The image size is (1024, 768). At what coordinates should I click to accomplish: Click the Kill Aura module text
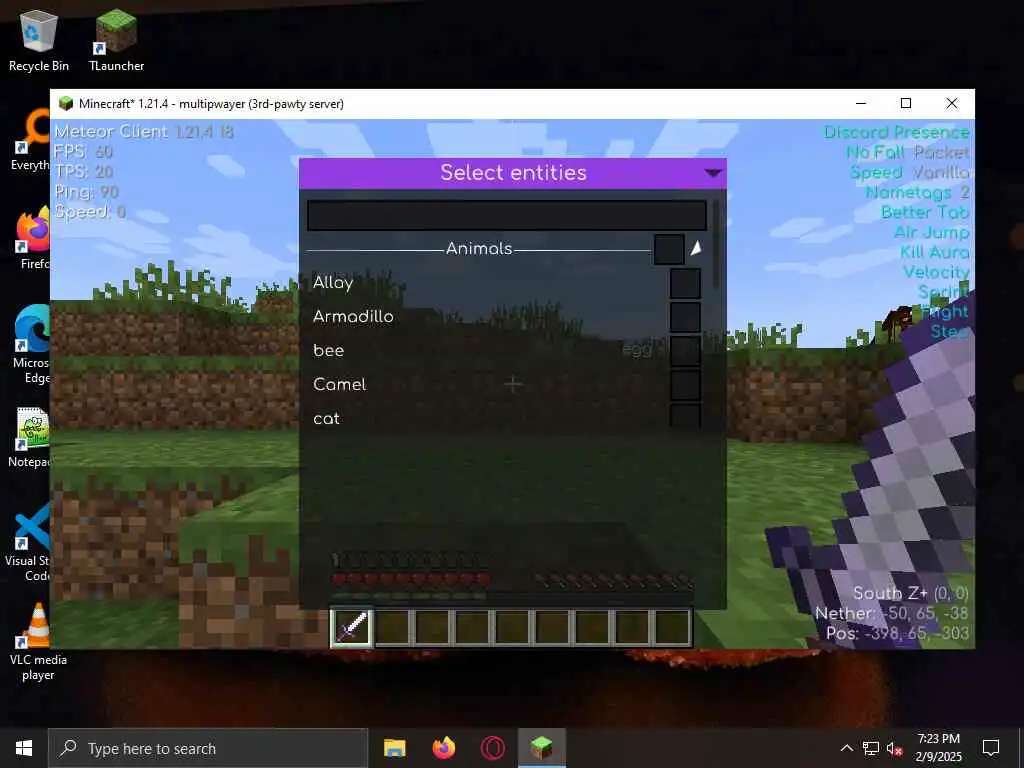[x=935, y=252]
